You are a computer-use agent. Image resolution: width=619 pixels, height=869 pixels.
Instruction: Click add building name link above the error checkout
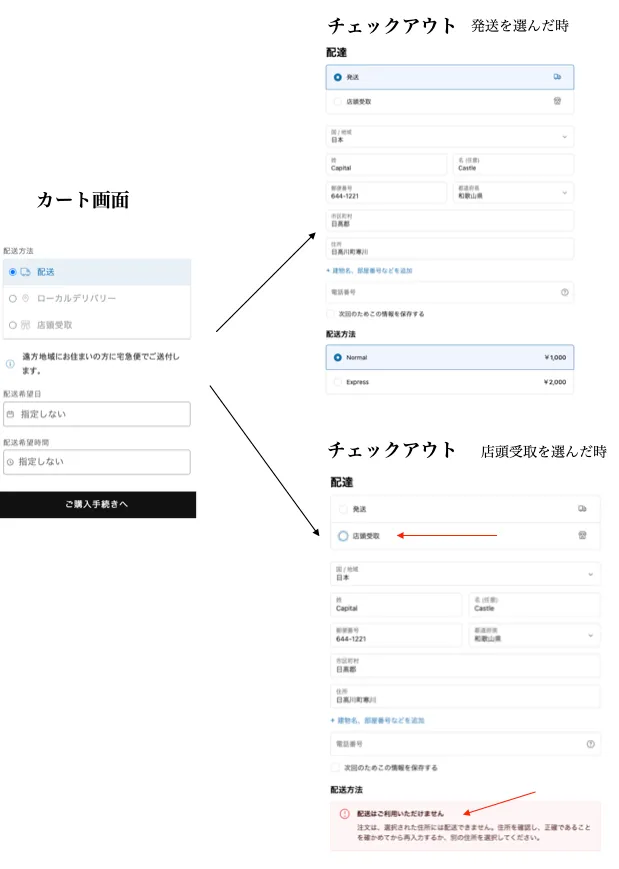tap(378, 720)
